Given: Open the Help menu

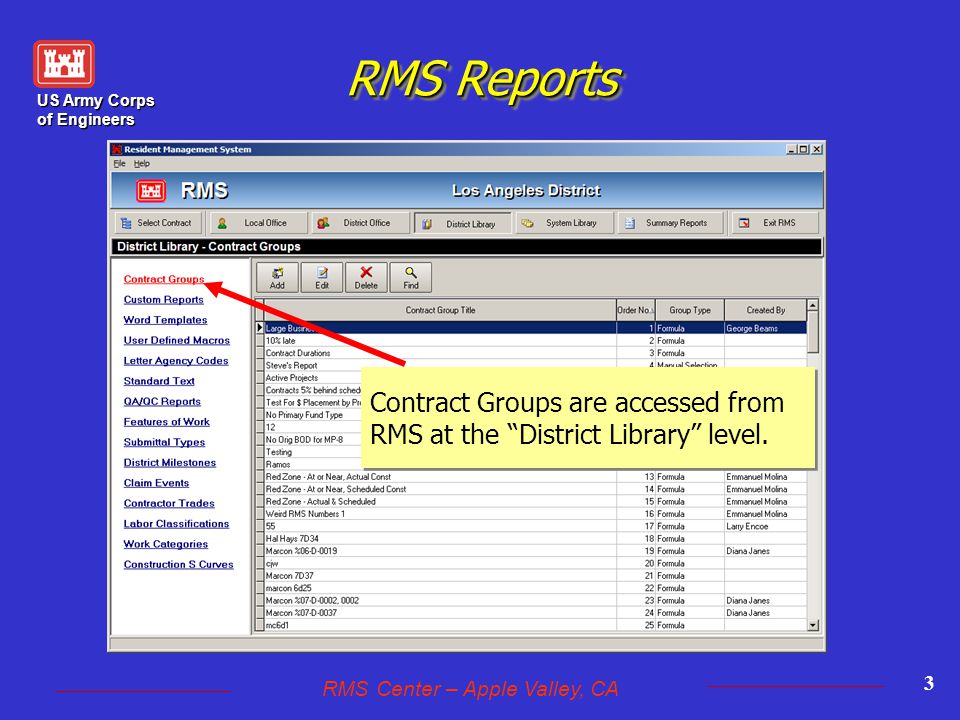Looking at the screenshot, I should (141, 163).
